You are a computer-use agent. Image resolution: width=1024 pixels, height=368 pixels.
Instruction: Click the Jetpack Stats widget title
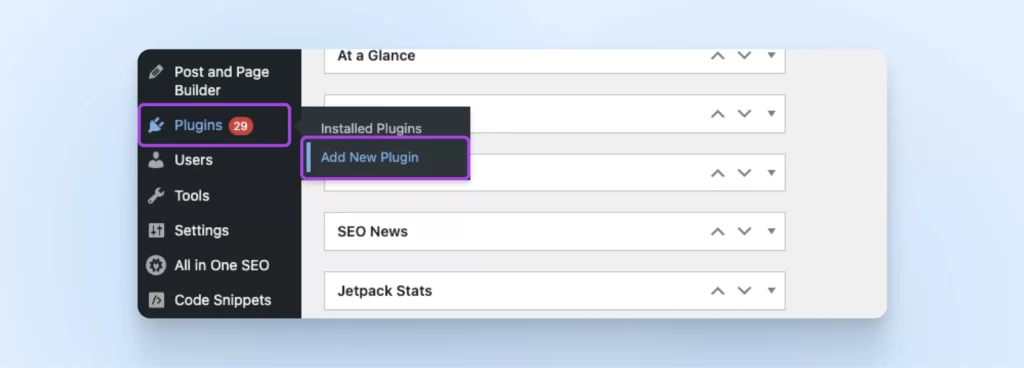(x=385, y=291)
